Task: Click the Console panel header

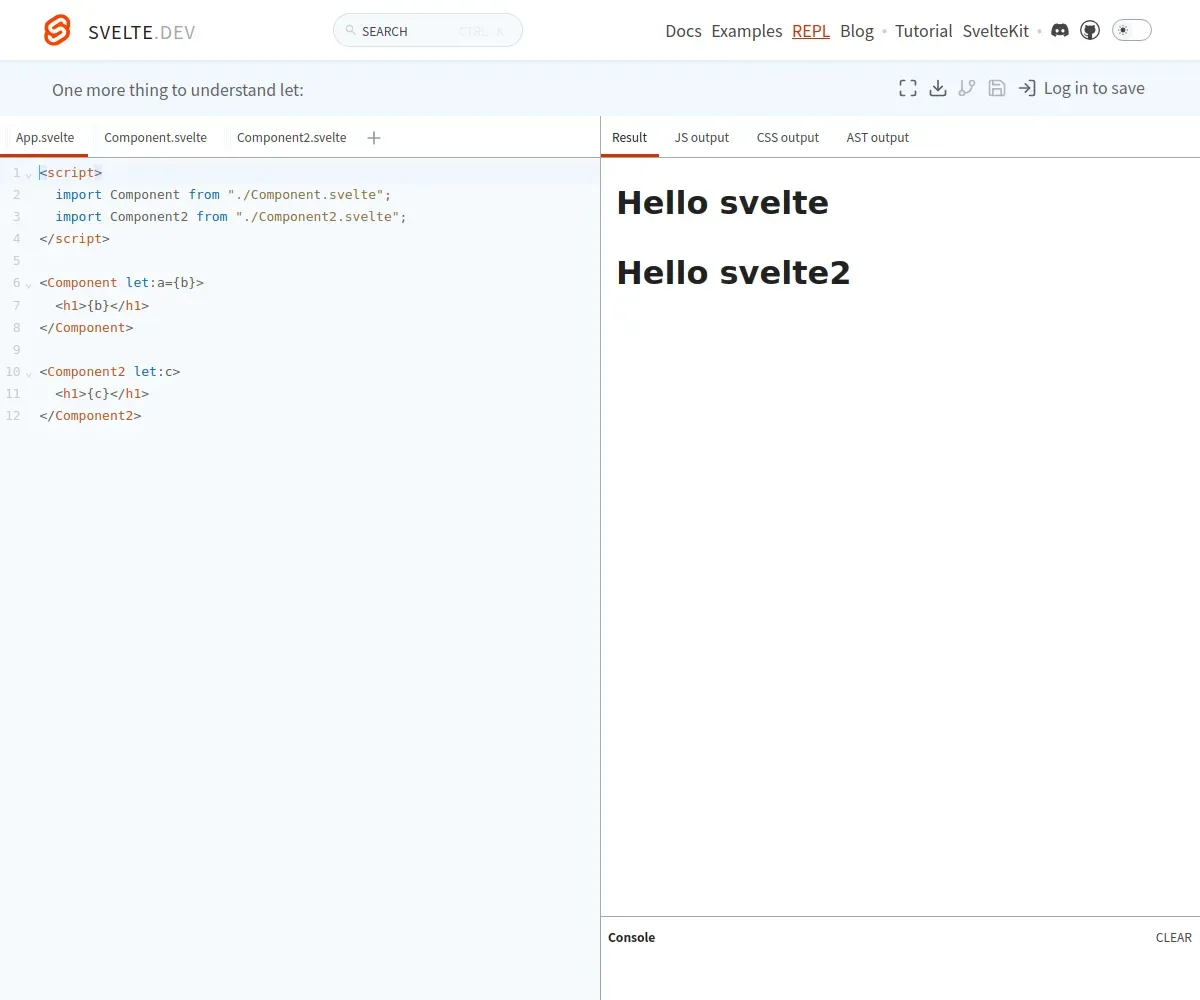Action: 900,938
